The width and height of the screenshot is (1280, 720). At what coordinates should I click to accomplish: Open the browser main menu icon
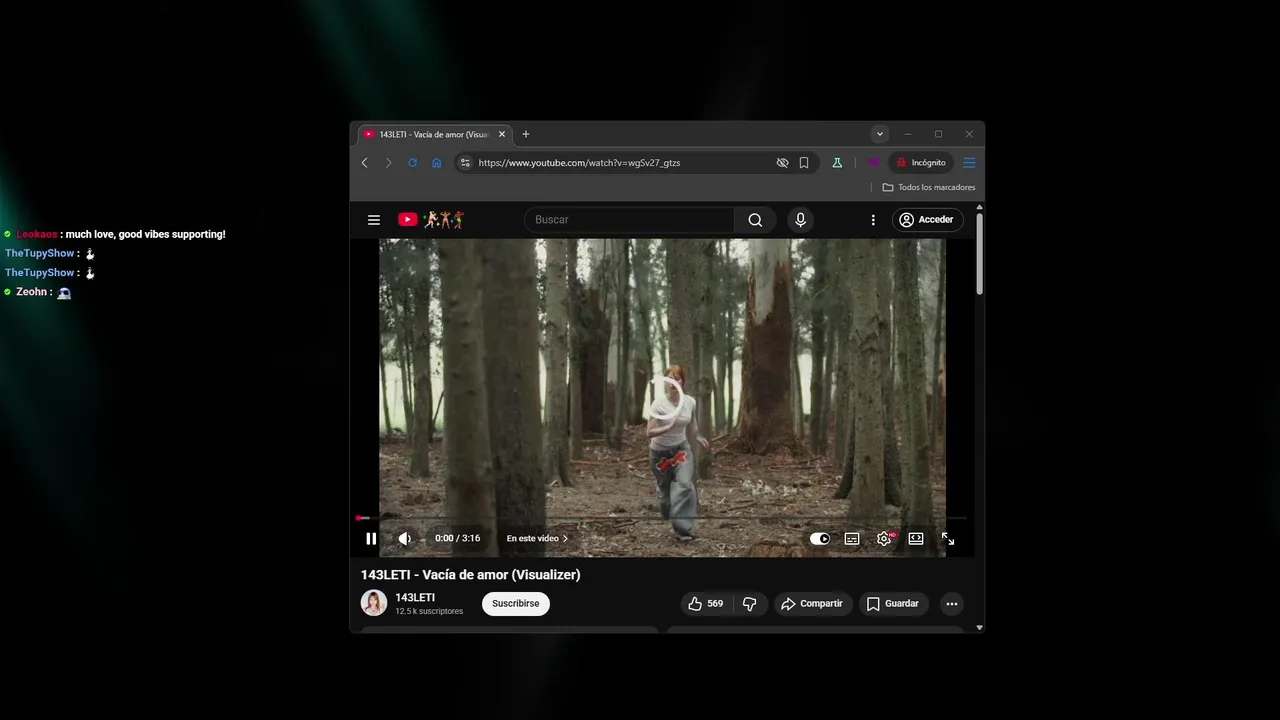click(969, 163)
